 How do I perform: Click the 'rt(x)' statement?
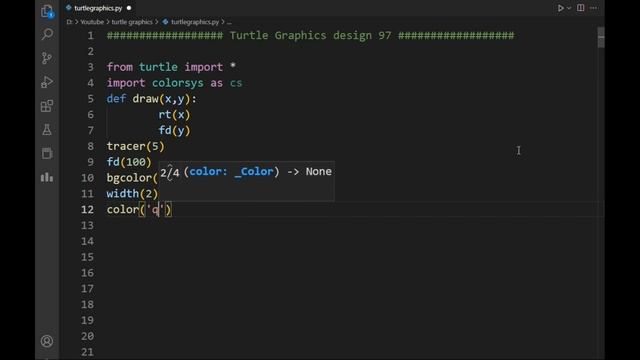click(174, 115)
